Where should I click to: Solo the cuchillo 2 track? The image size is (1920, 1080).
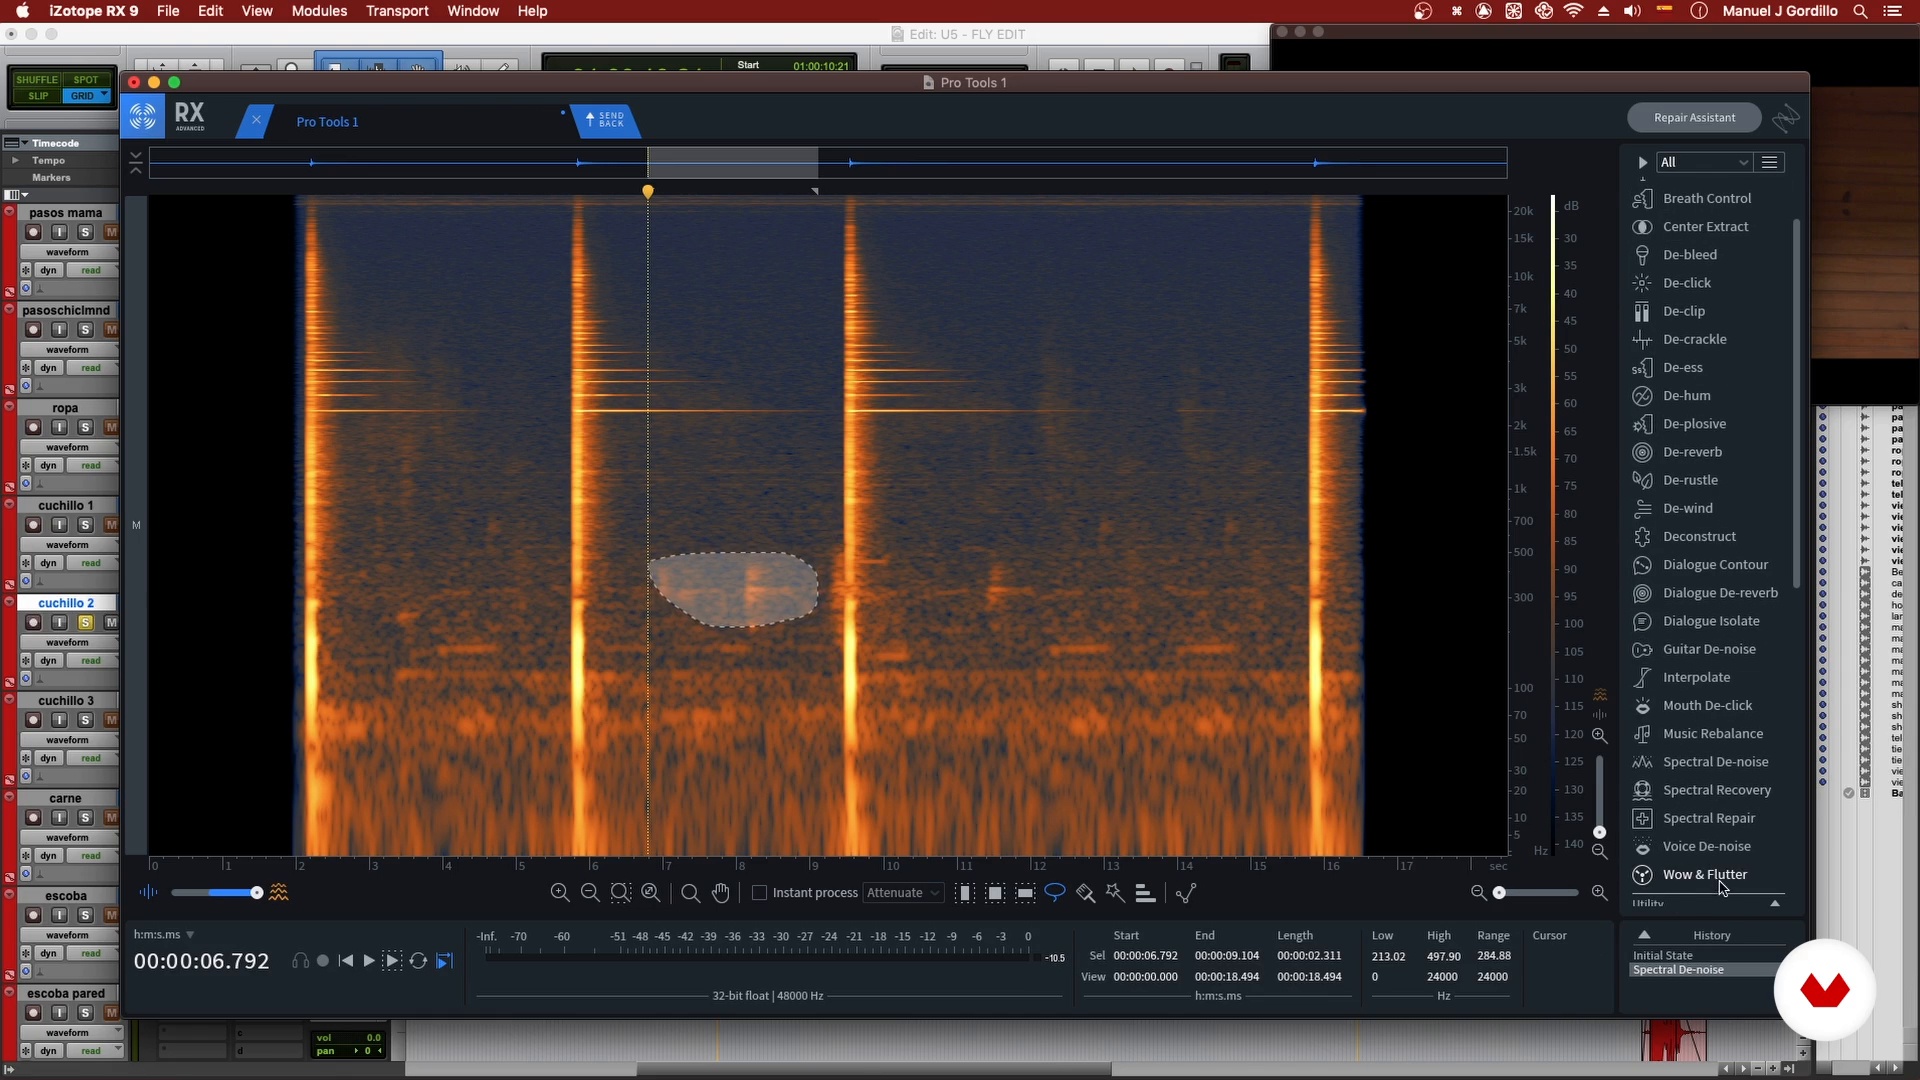click(85, 622)
